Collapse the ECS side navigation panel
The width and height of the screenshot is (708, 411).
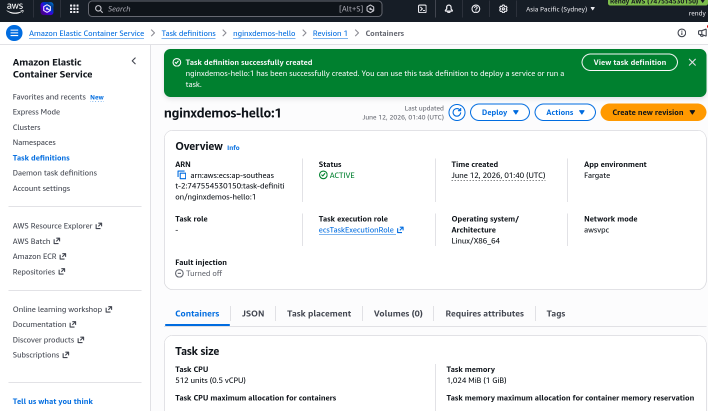click(134, 61)
